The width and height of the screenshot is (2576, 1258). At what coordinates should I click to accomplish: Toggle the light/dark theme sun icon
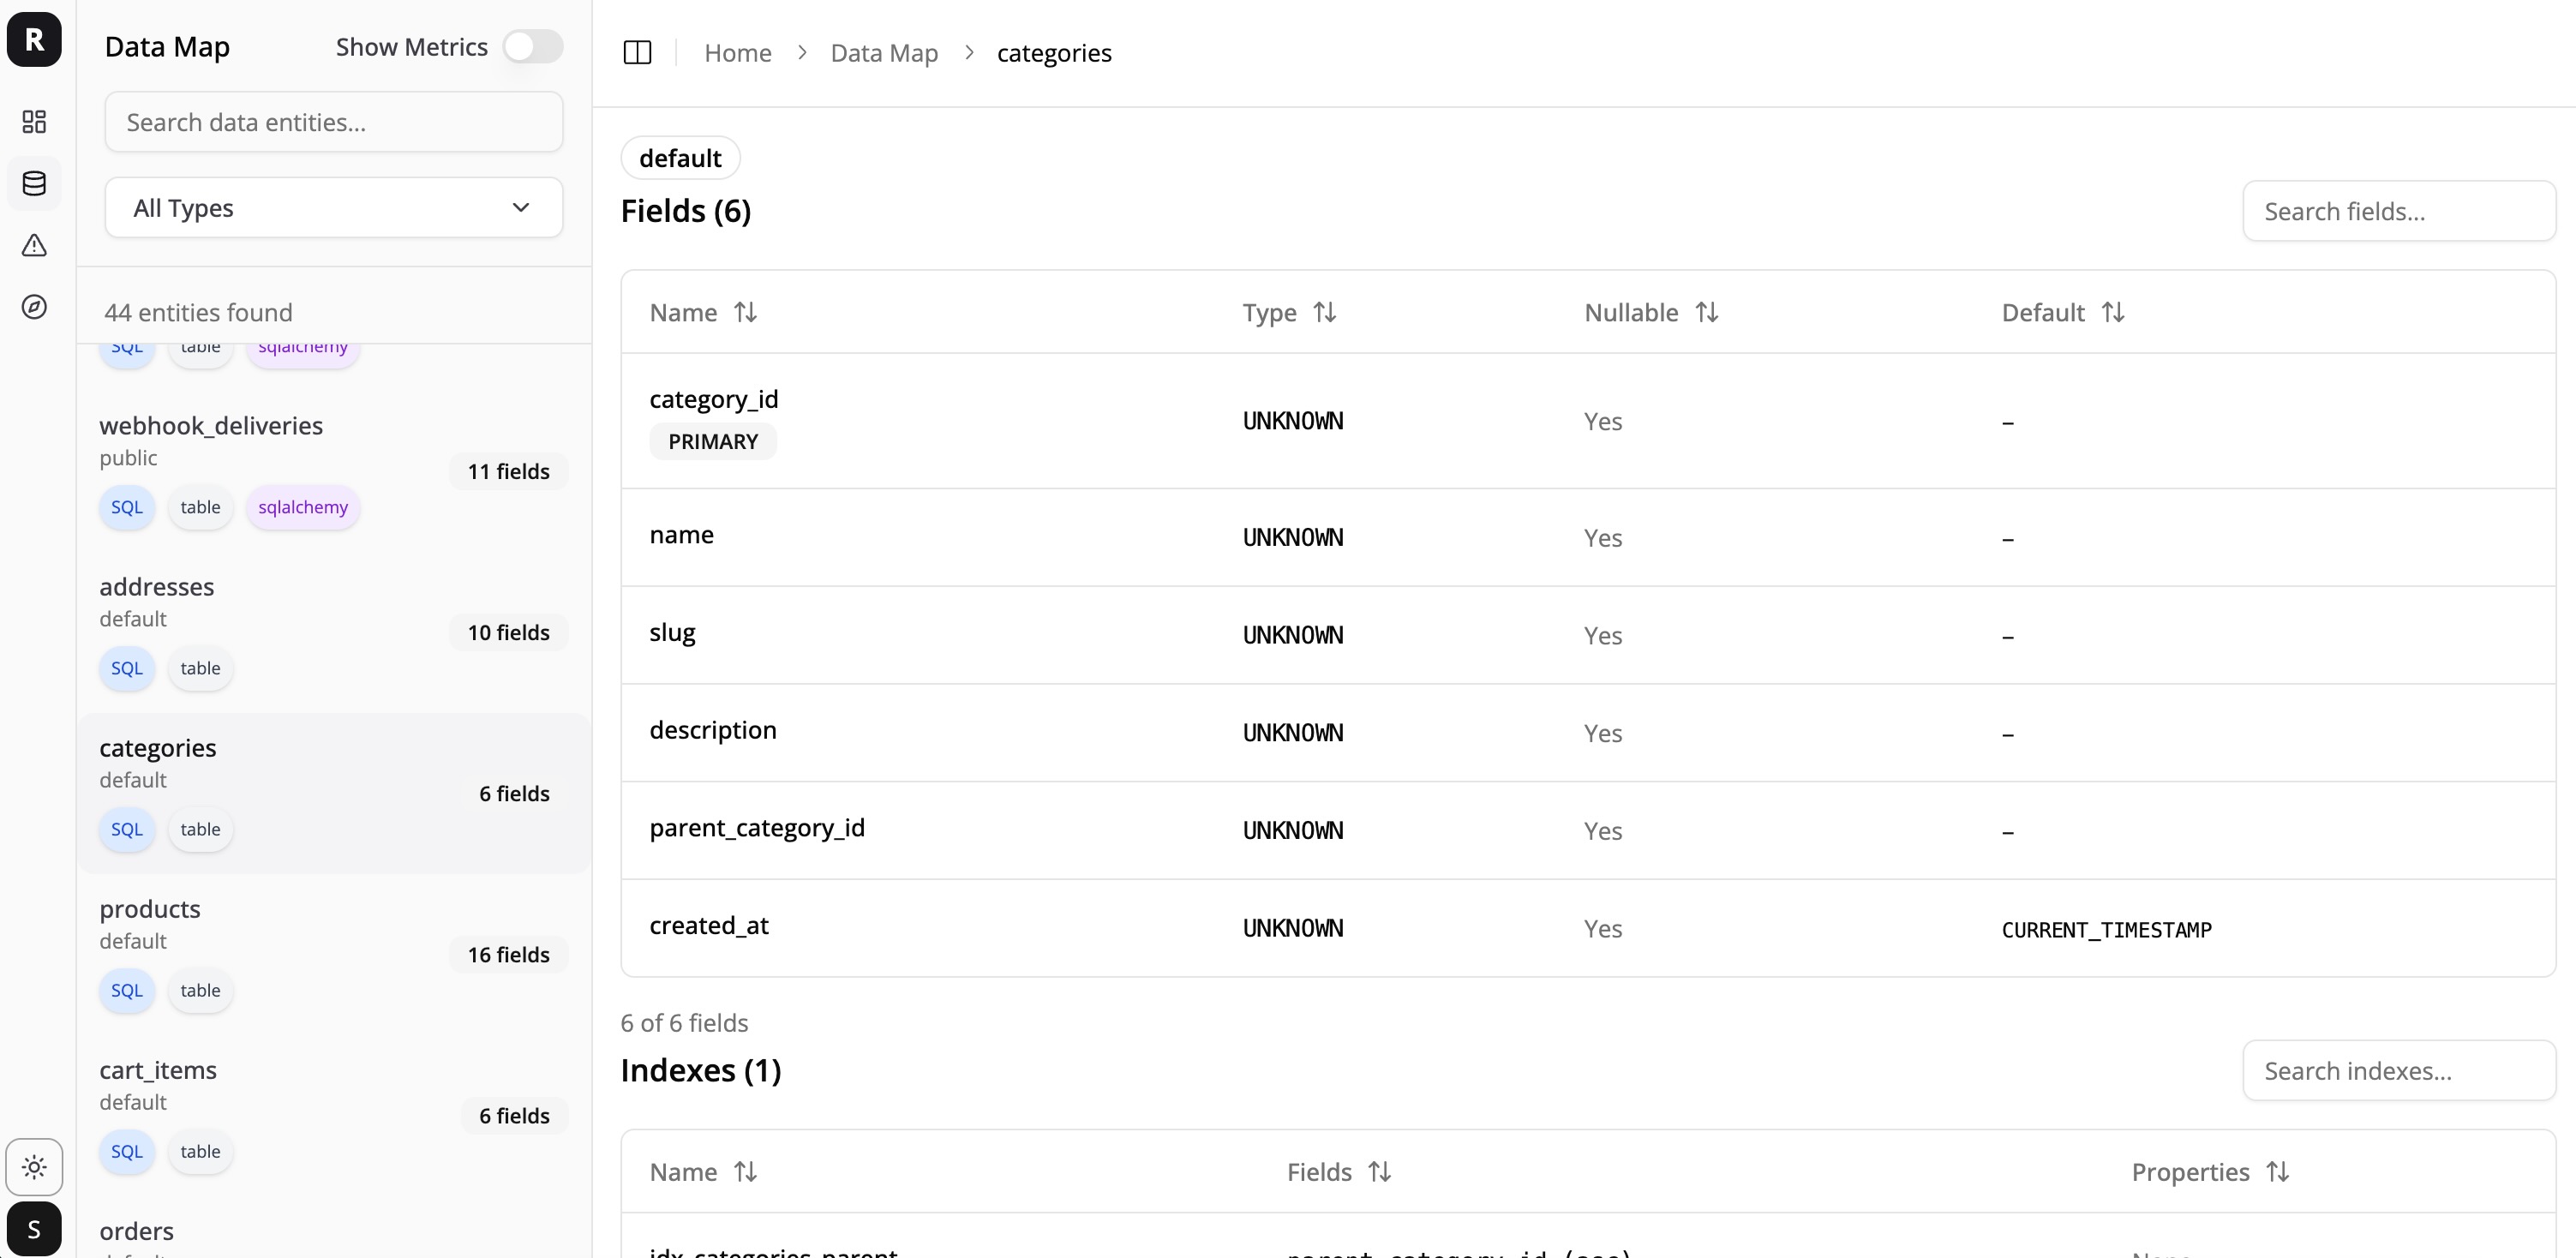[34, 1166]
